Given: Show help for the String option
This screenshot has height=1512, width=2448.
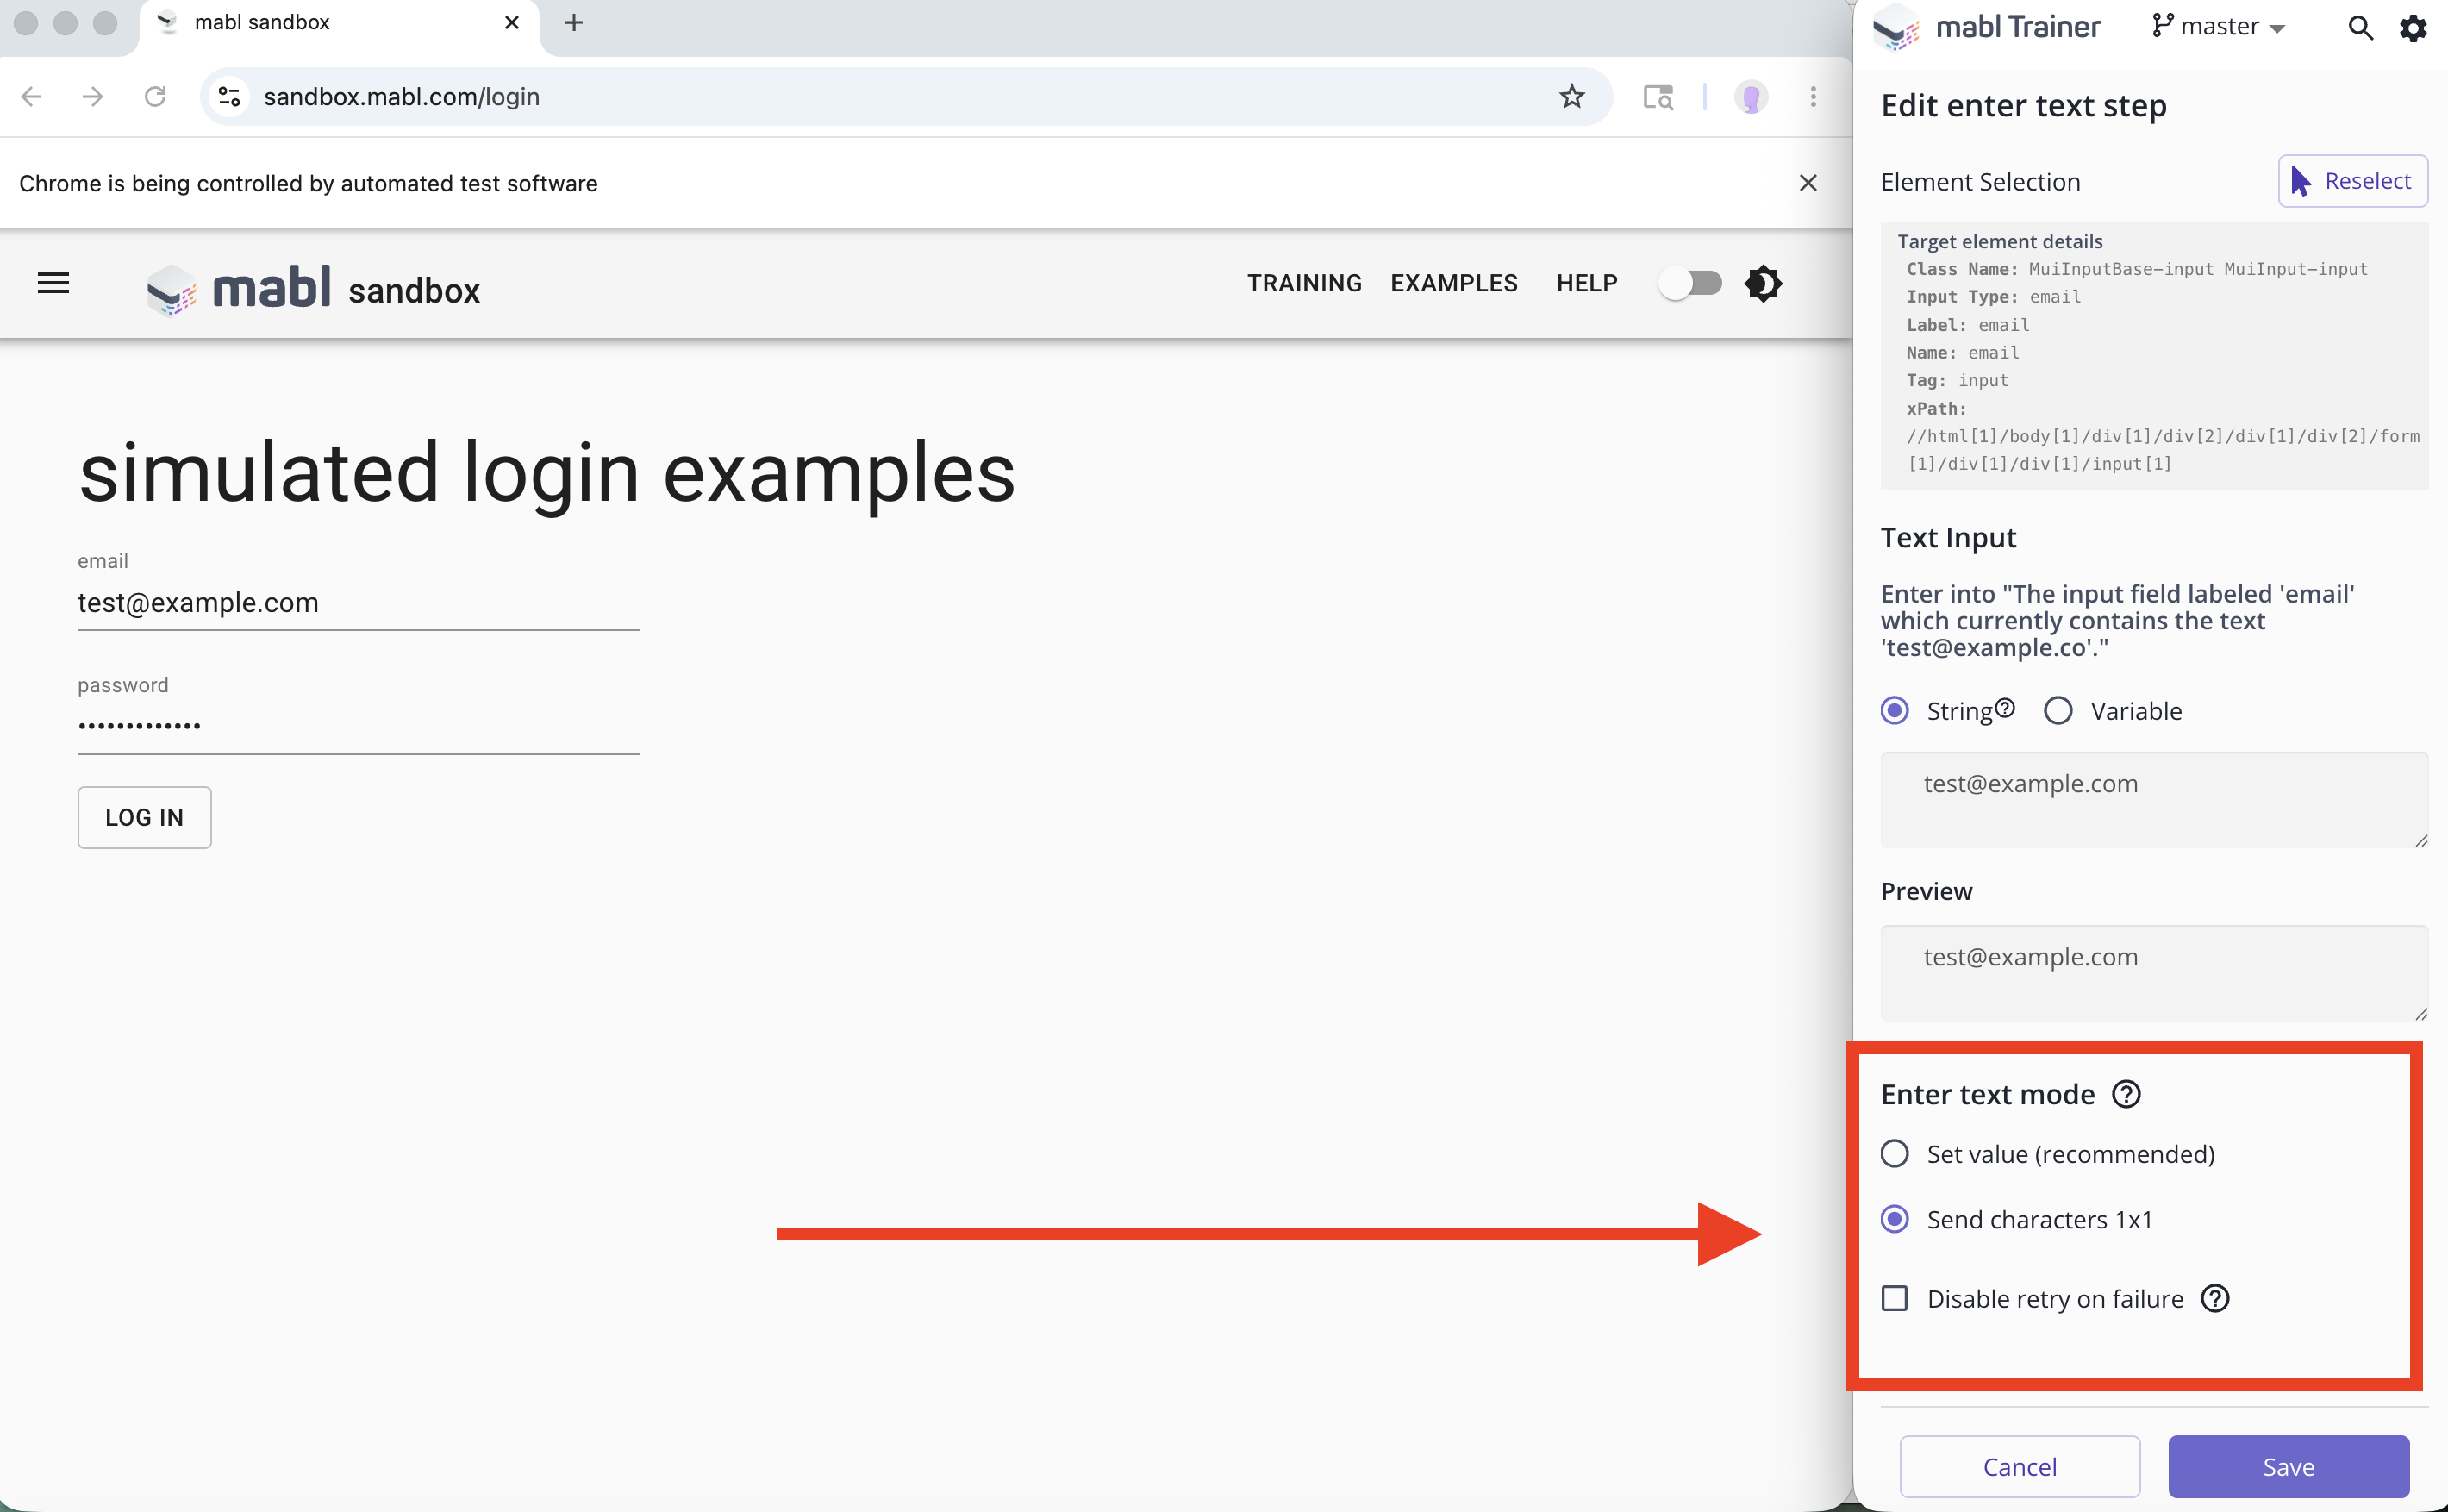Looking at the screenshot, I should click(2004, 708).
